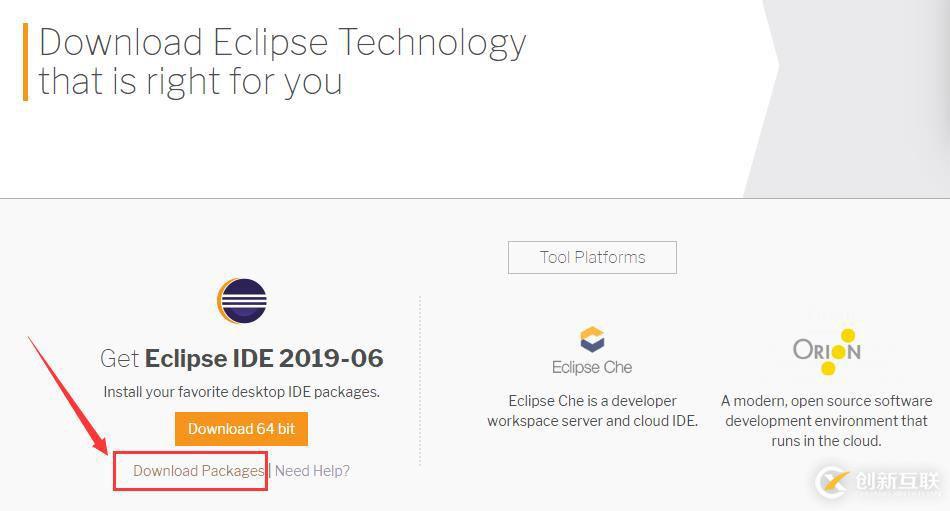
Task: Click the orange bar beside the heading
Action: (x=25, y=62)
